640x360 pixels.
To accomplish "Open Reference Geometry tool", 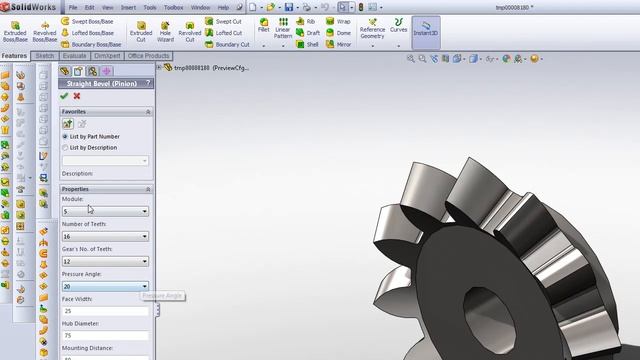I will point(372,29).
